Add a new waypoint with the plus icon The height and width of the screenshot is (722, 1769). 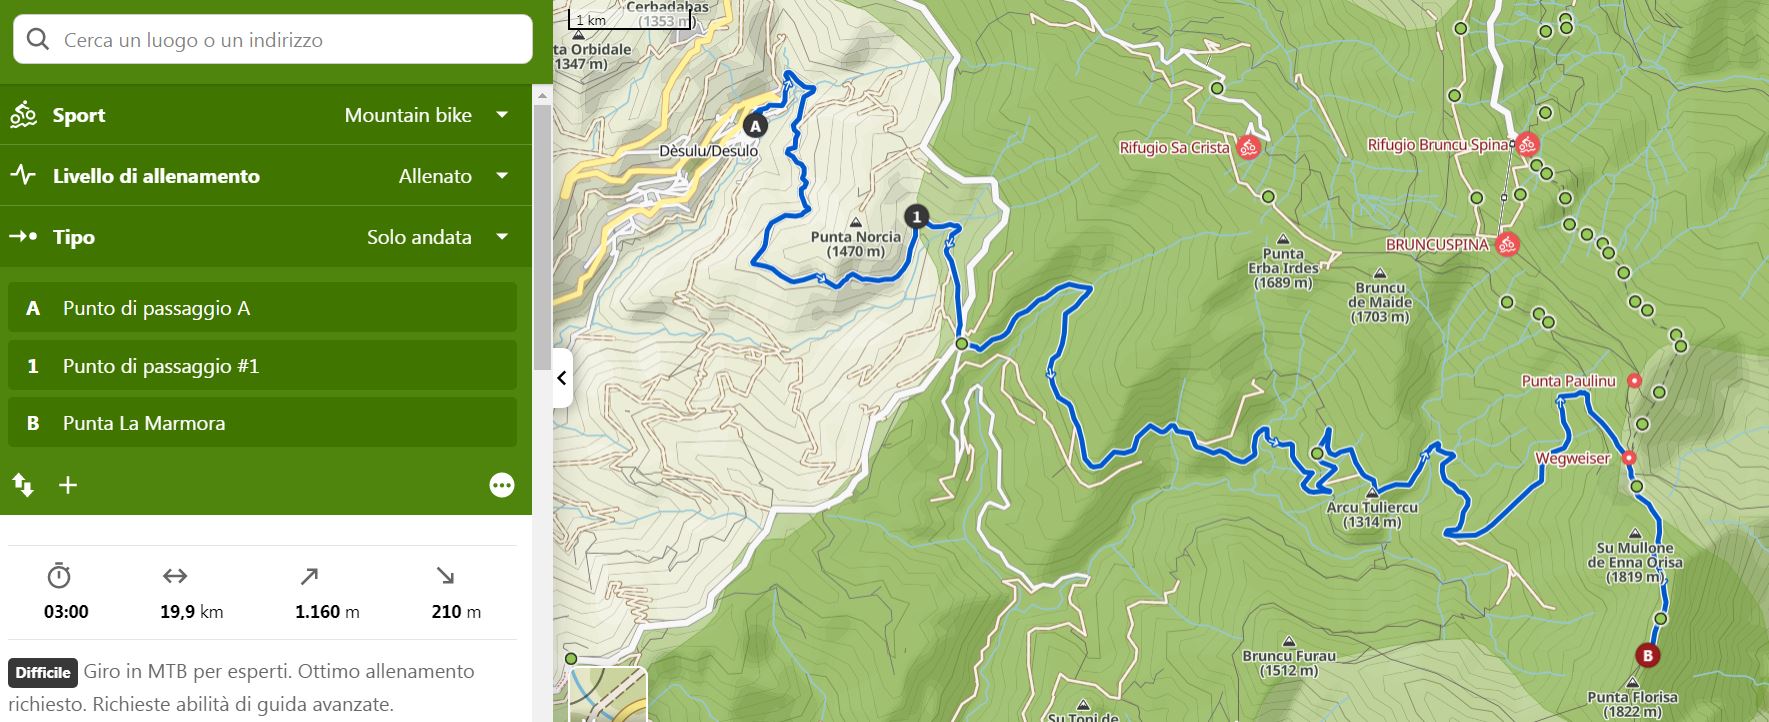[68, 486]
